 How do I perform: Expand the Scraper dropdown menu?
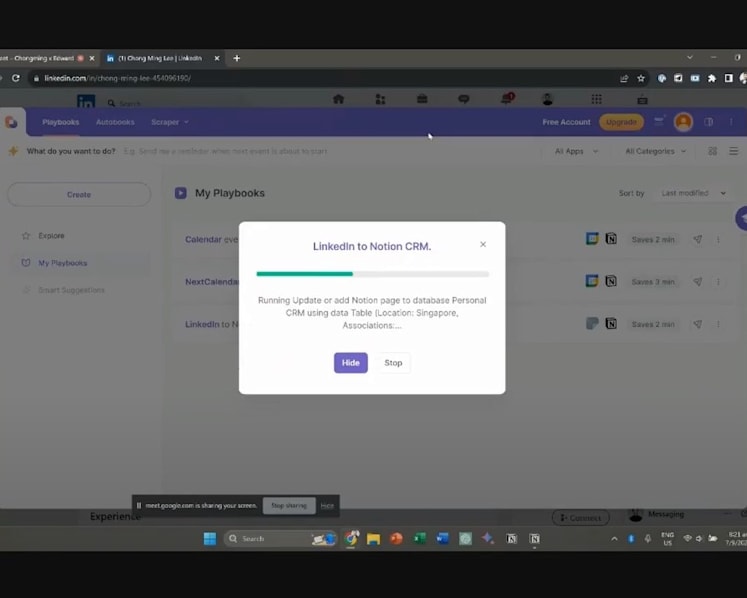tap(170, 122)
